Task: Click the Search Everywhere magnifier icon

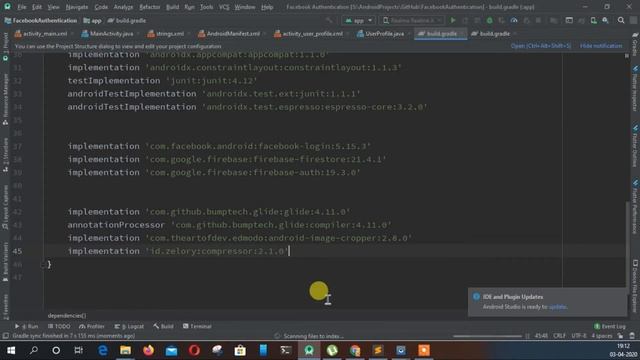Action: [x=621, y=20]
